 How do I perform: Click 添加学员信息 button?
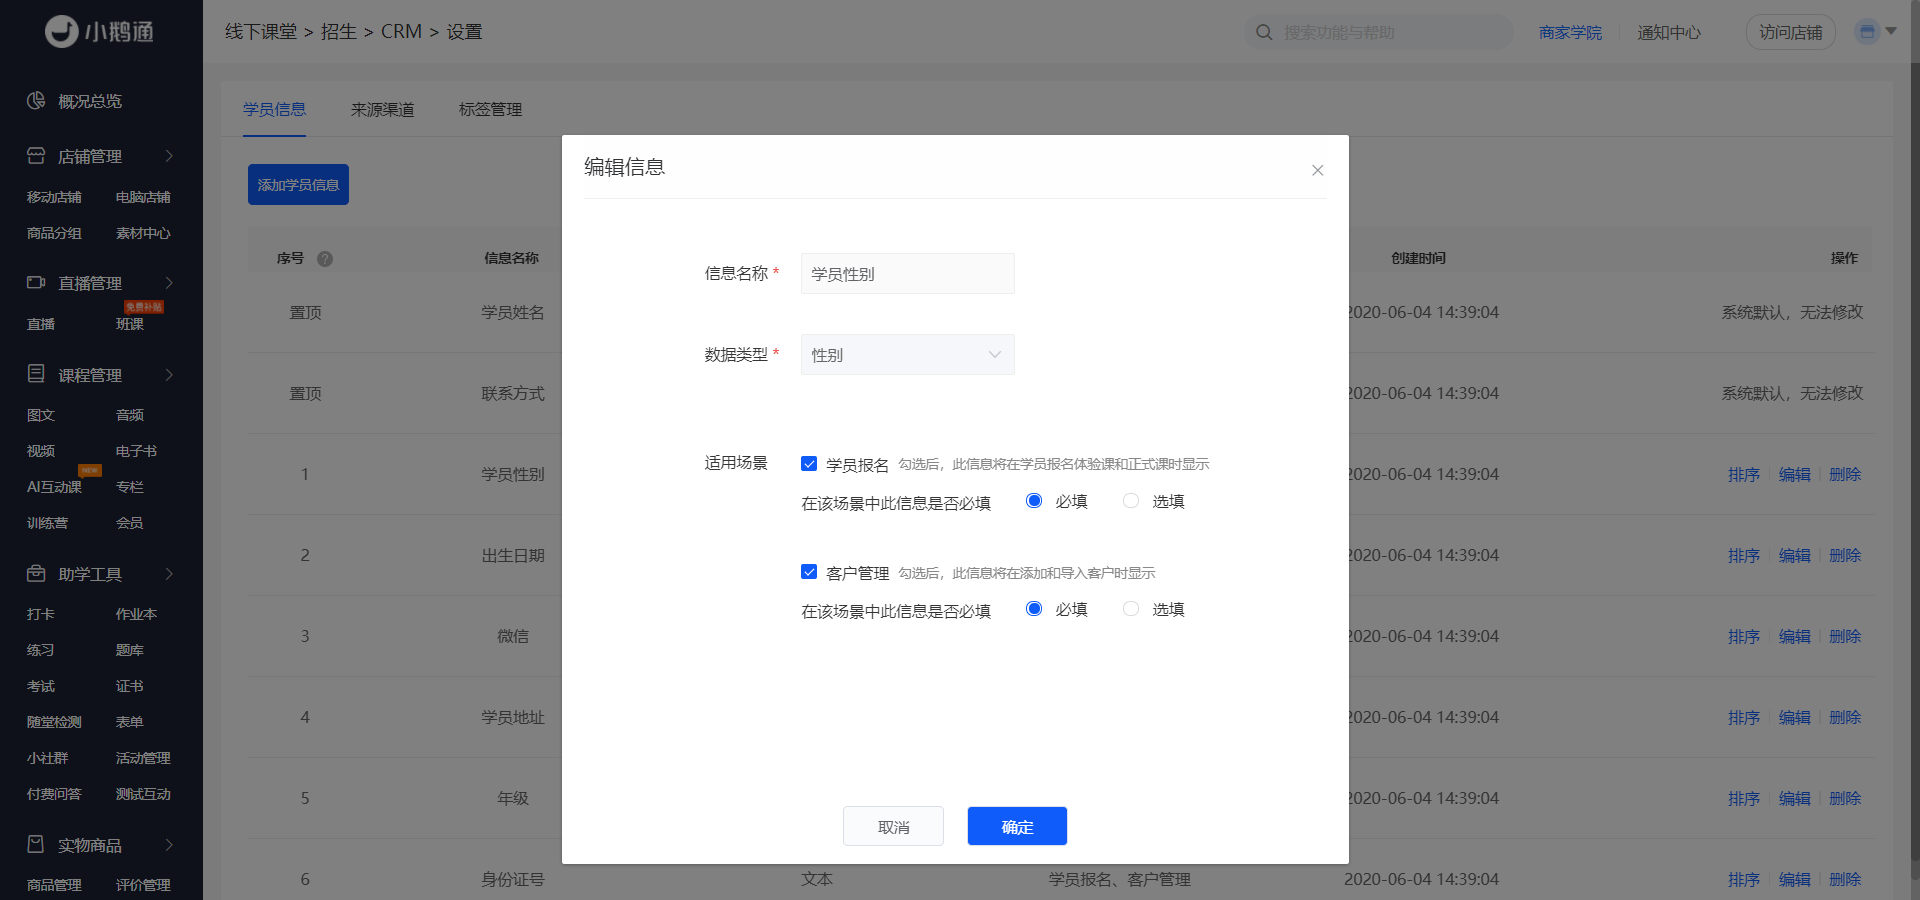298,185
